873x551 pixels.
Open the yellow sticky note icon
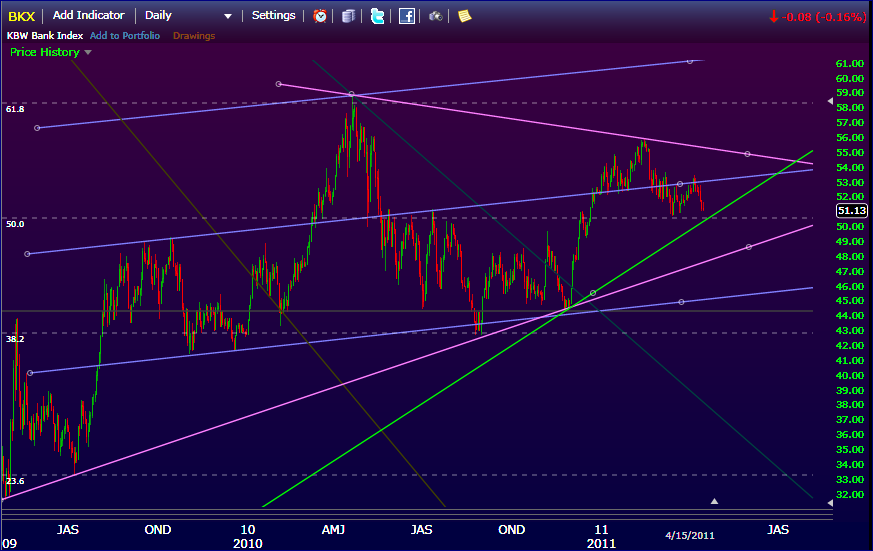[464, 16]
